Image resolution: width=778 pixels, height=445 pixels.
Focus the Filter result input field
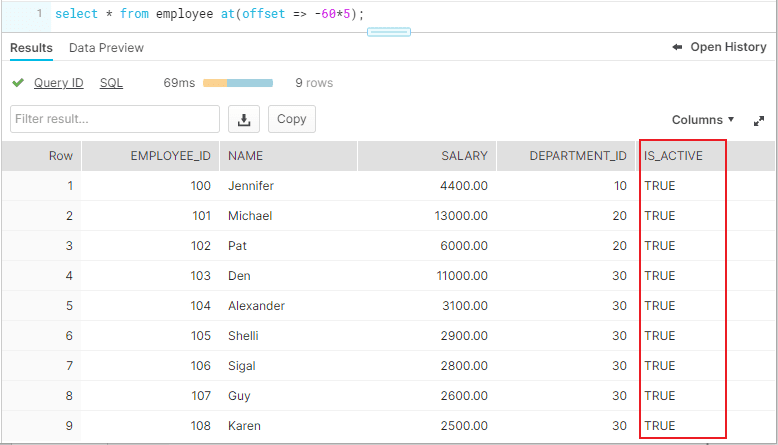(x=115, y=119)
